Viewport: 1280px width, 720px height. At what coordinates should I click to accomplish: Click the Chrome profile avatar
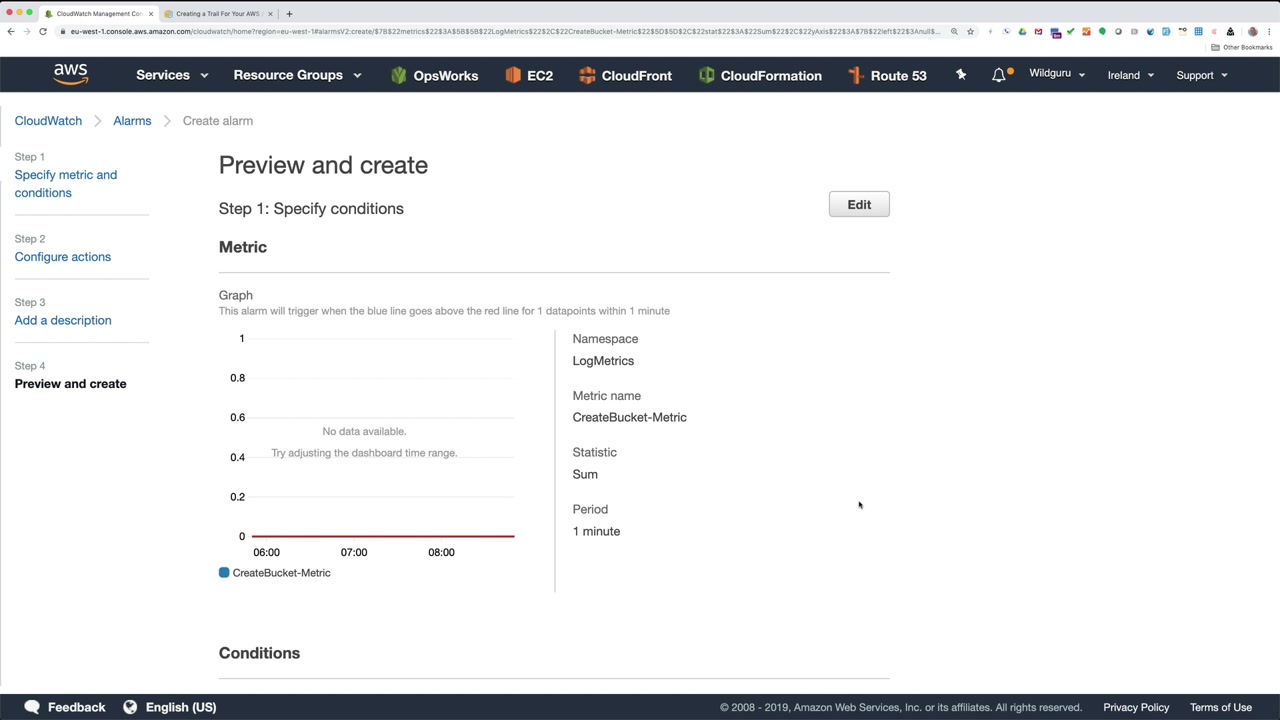[1253, 32]
